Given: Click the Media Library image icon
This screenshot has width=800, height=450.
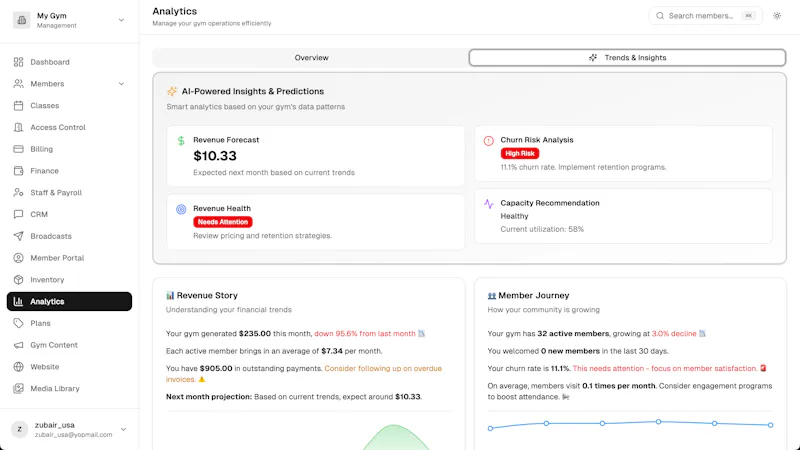Looking at the screenshot, I should coord(18,388).
